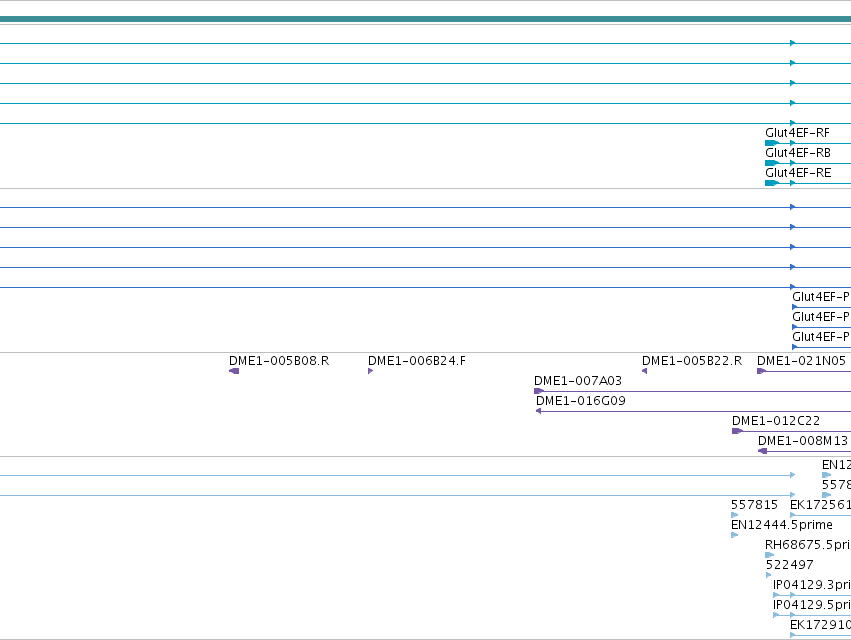Select the small arrow under 522497
851x640 pixels.
[x=769, y=575]
